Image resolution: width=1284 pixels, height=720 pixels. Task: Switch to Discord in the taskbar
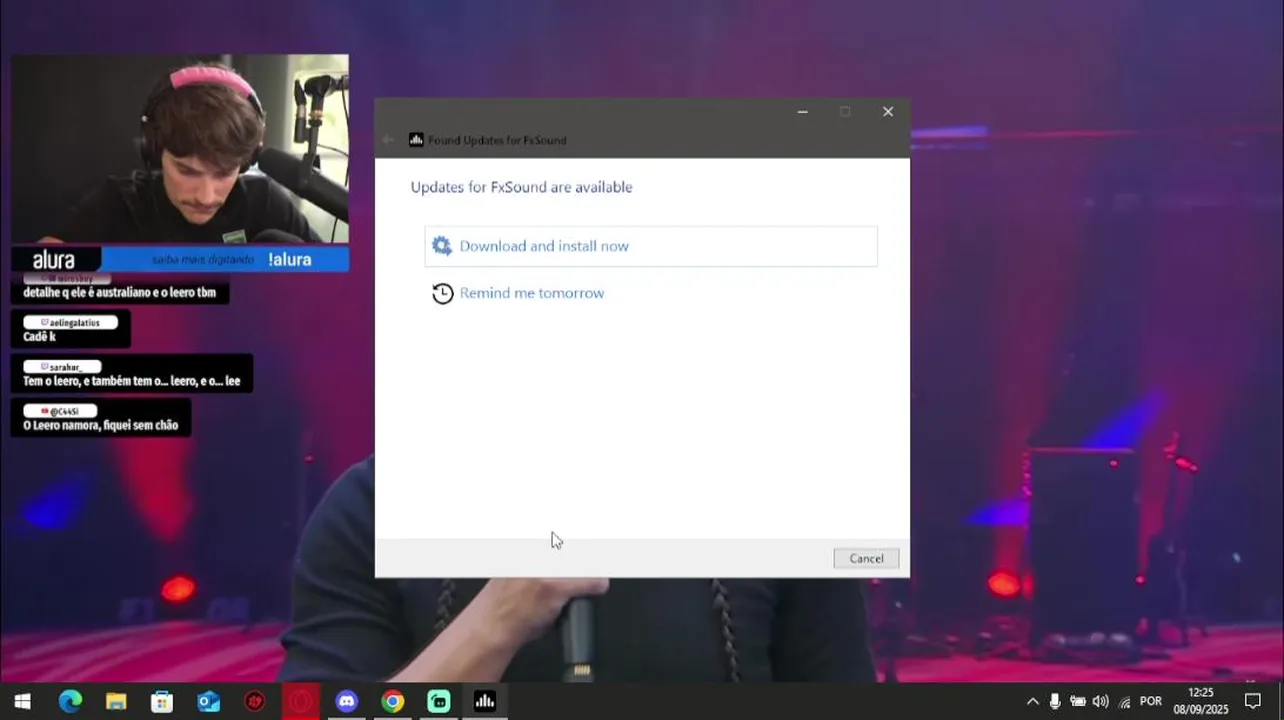(x=347, y=701)
